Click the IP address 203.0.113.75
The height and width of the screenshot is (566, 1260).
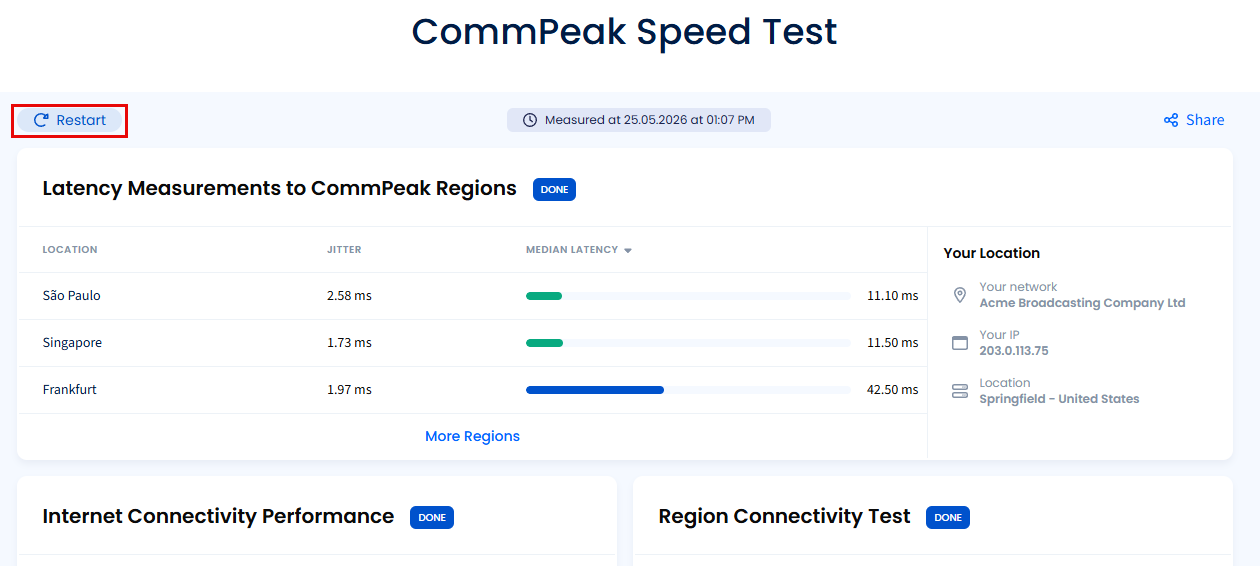(x=1014, y=351)
